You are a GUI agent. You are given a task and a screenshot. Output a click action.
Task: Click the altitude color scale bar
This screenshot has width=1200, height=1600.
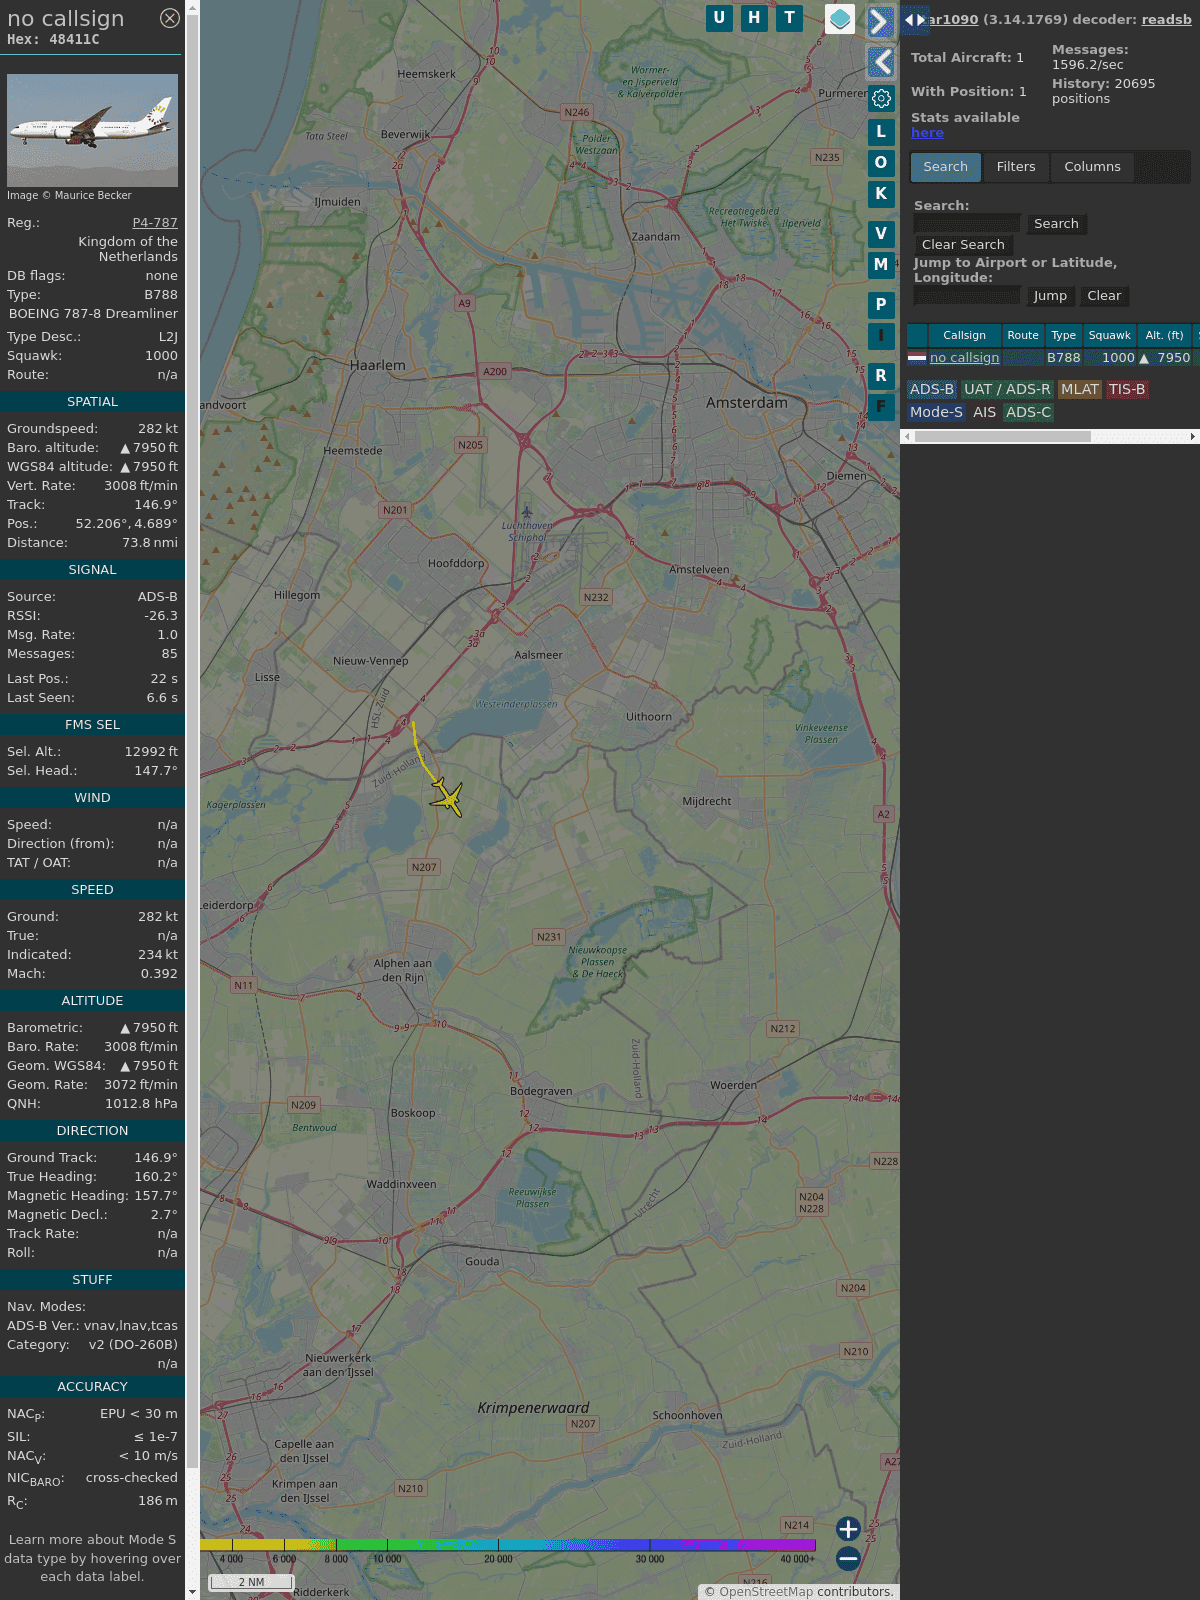coord(508,1545)
